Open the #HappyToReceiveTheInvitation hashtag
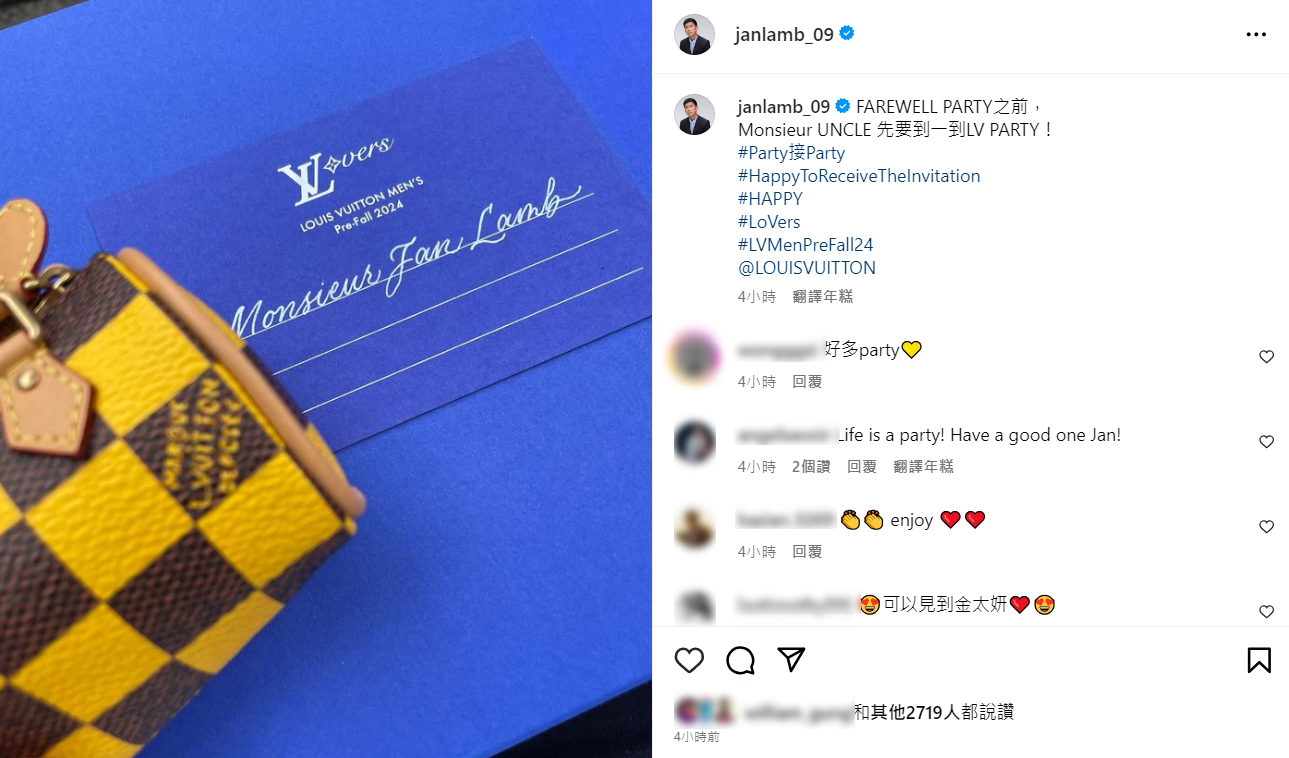1289x758 pixels. tap(859, 176)
